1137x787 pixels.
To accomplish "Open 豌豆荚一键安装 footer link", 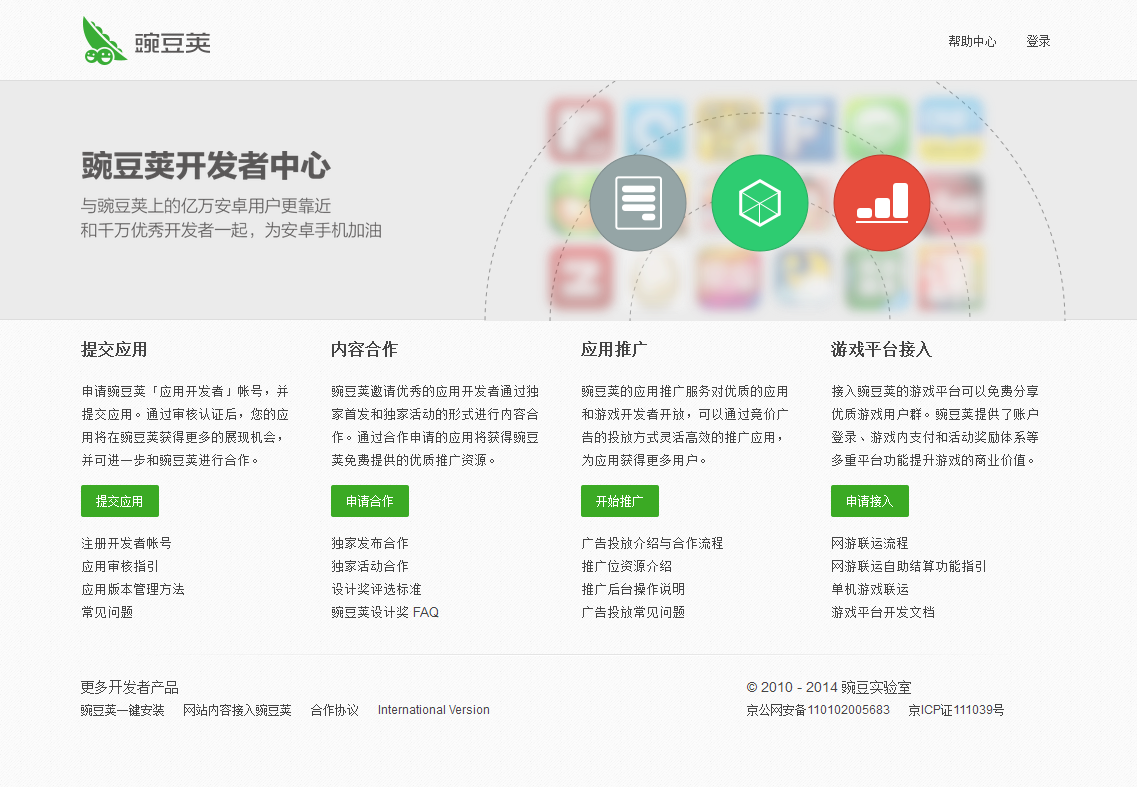I will pos(123,710).
